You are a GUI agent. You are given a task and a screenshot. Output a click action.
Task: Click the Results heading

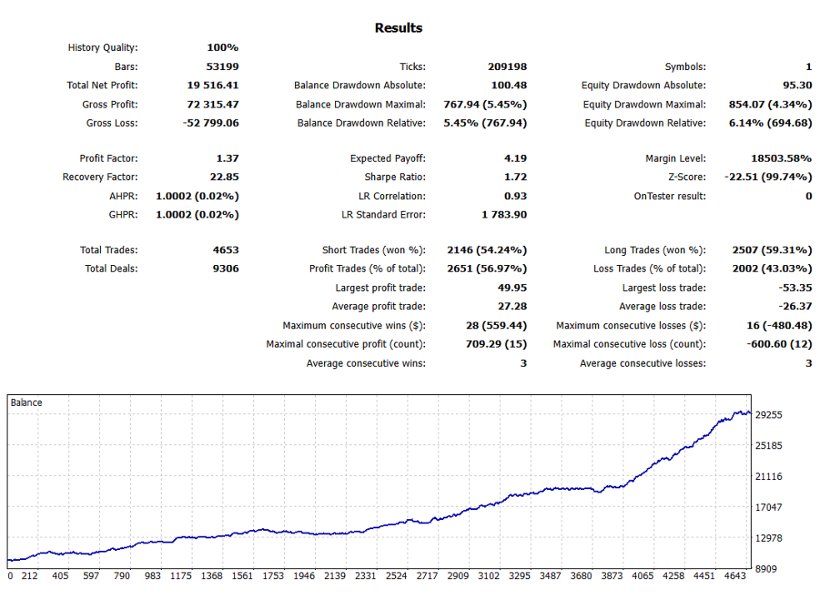[398, 28]
